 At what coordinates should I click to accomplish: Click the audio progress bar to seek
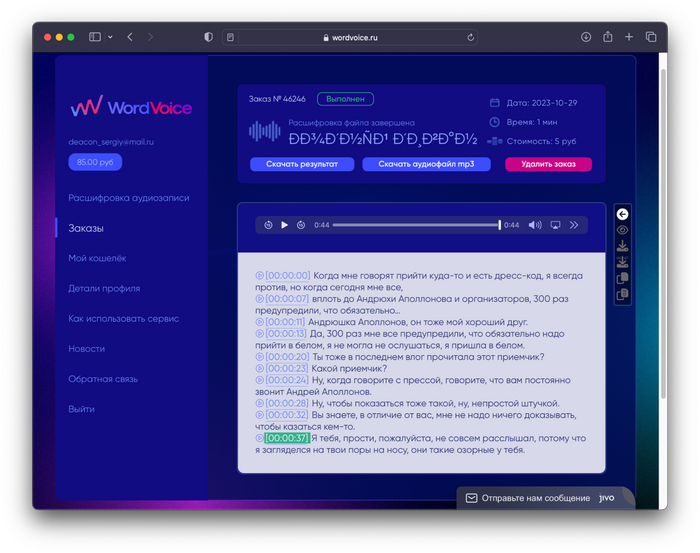(416, 225)
